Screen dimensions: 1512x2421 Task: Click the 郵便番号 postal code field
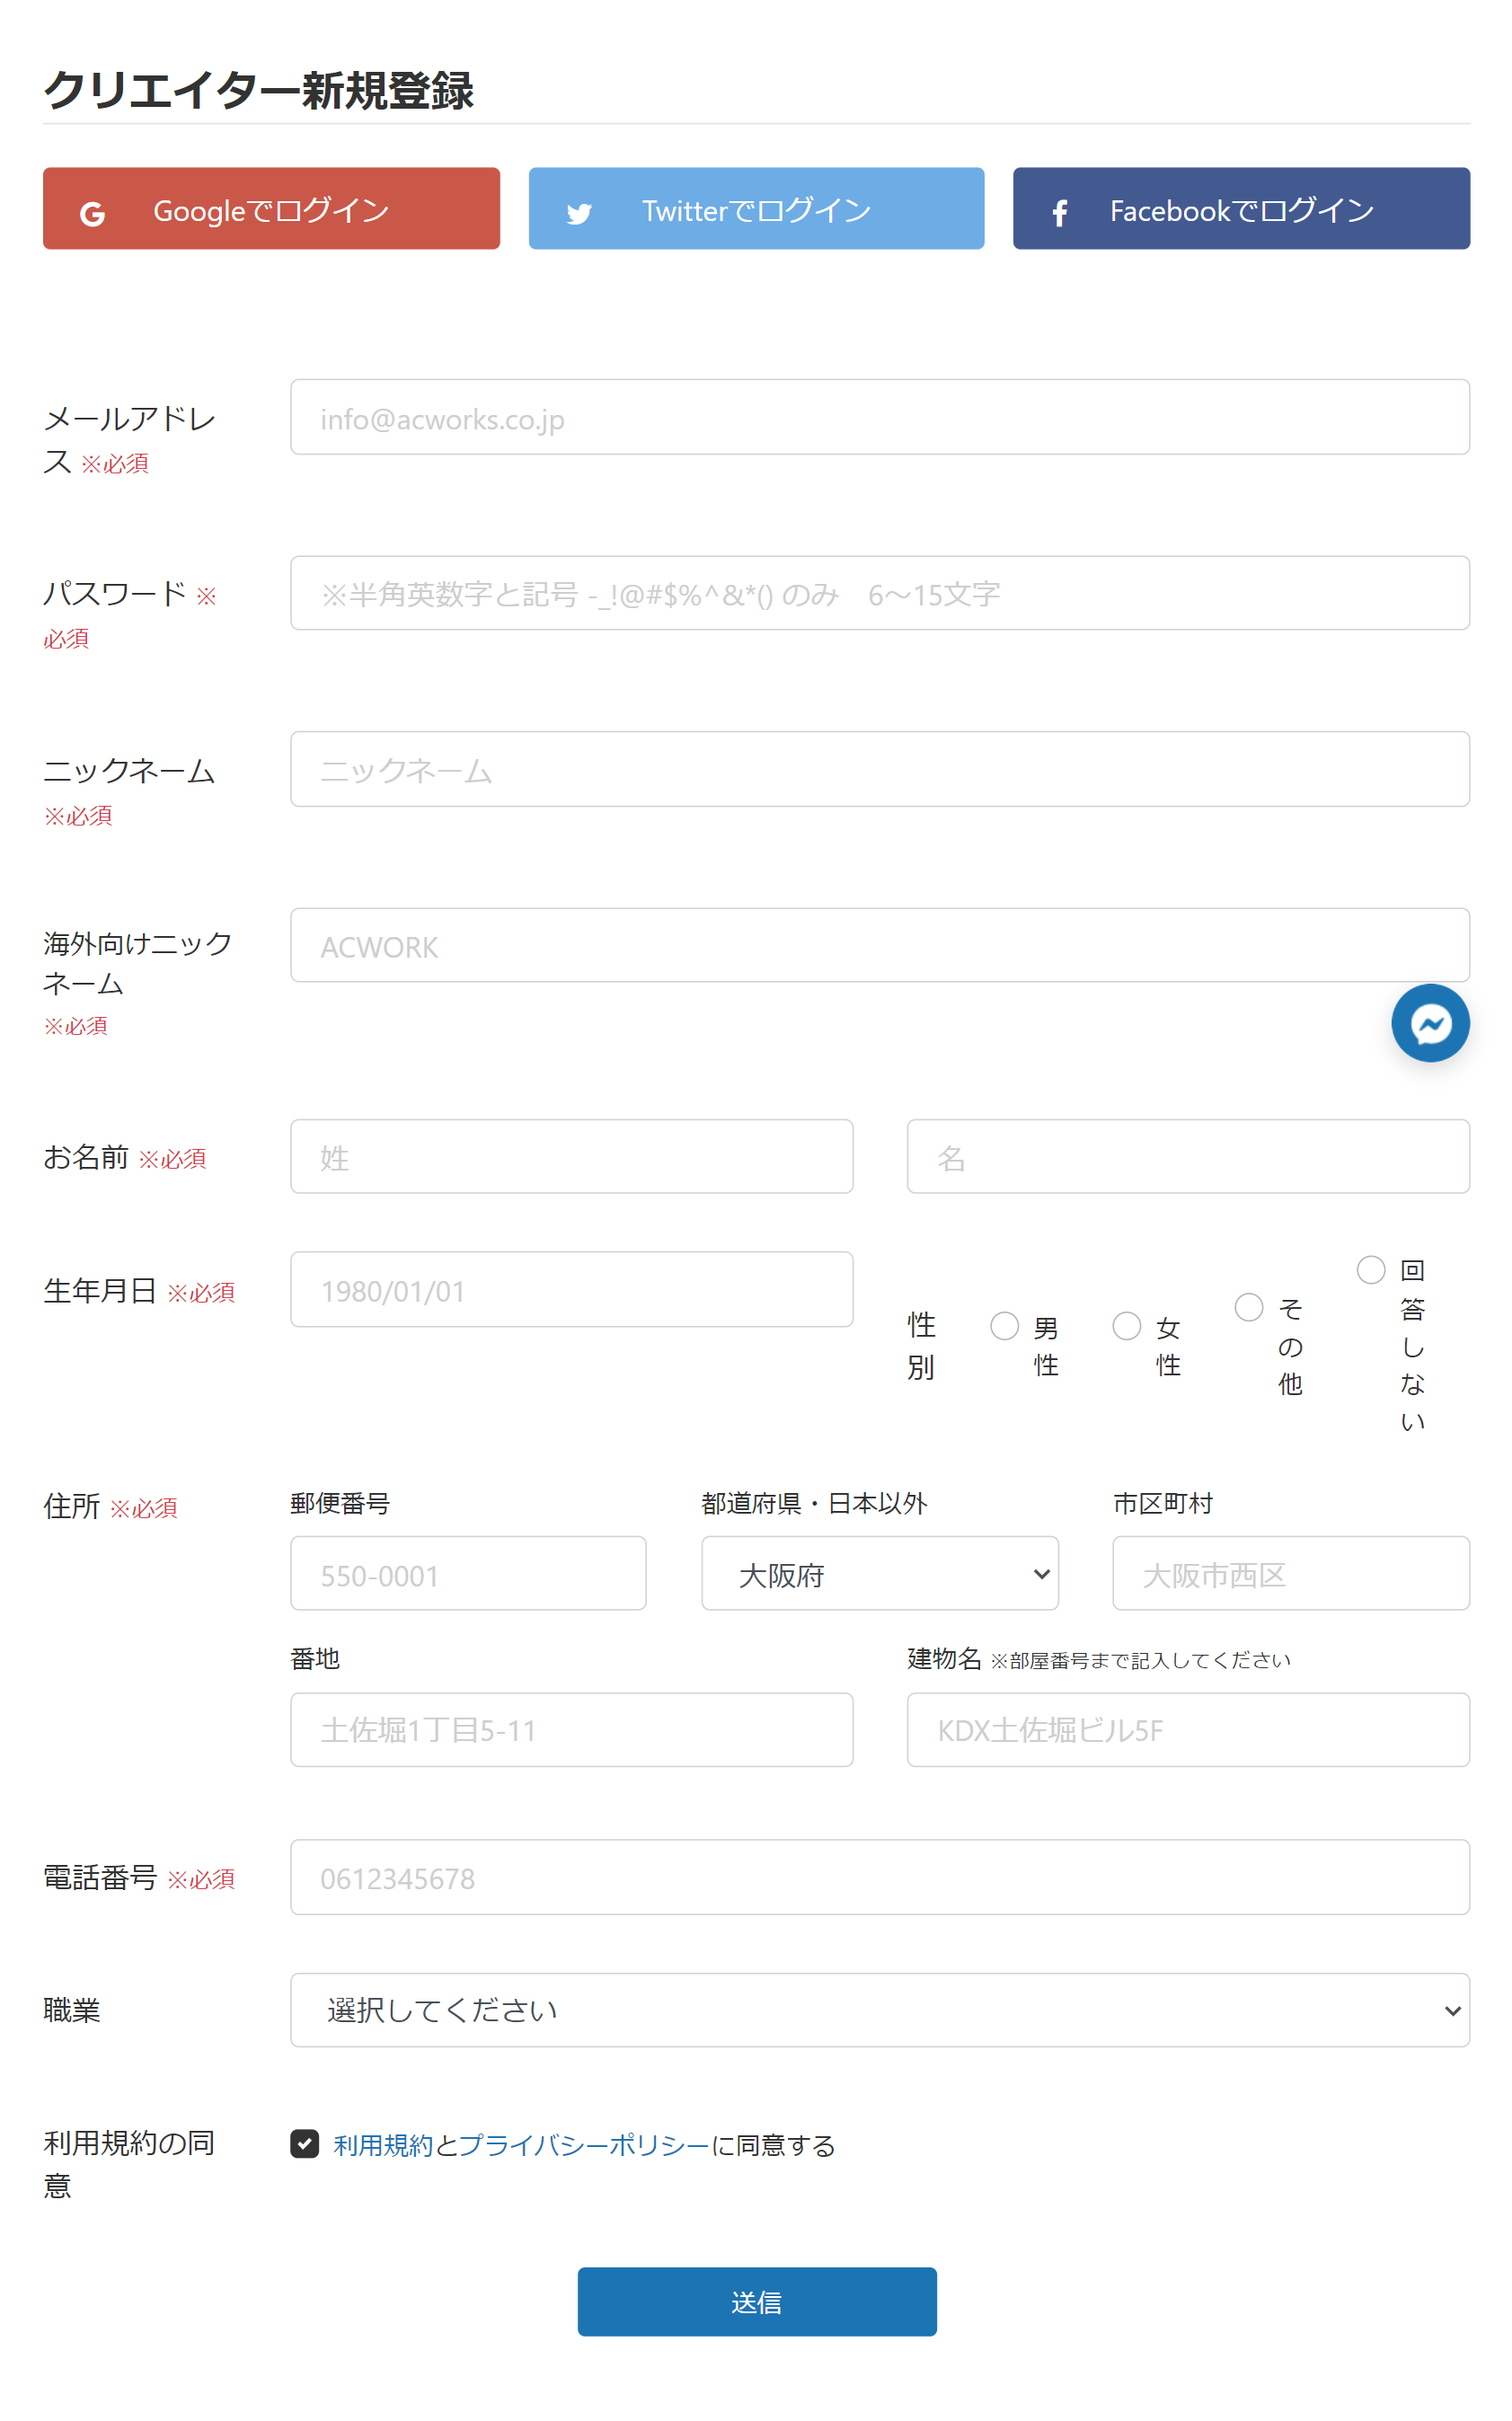coord(468,1573)
